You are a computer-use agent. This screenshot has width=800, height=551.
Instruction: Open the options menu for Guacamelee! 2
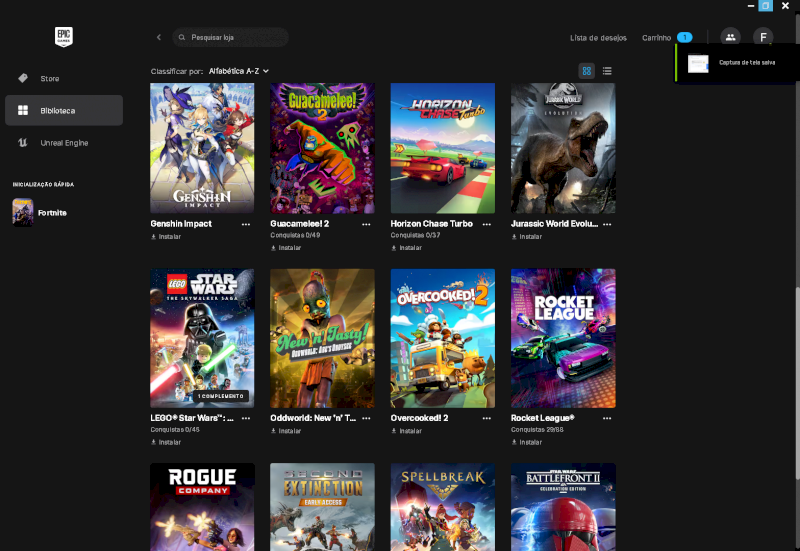click(366, 224)
